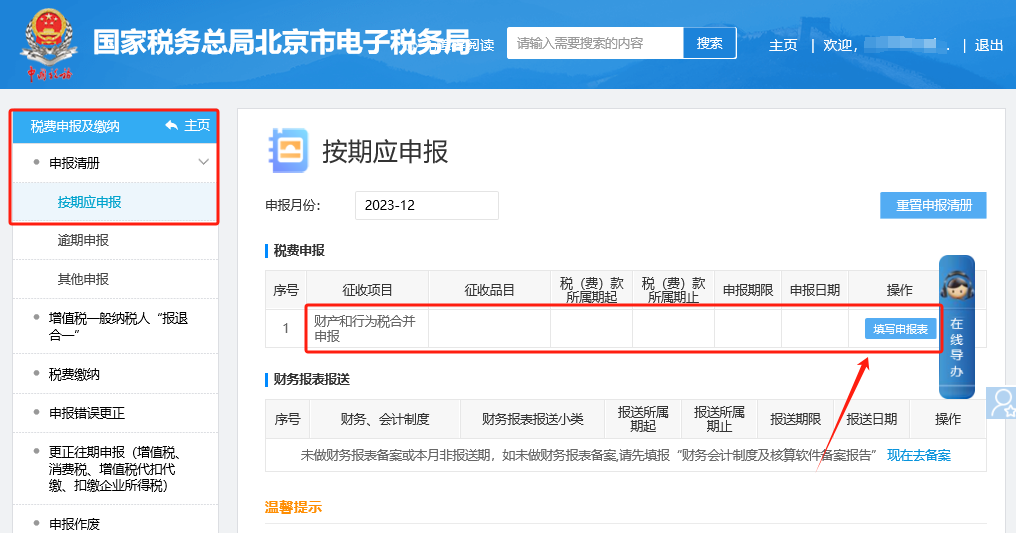This screenshot has height=533, width=1016.
Task: Click the 税费申报 section heading
Action: (x=299, y=251)
